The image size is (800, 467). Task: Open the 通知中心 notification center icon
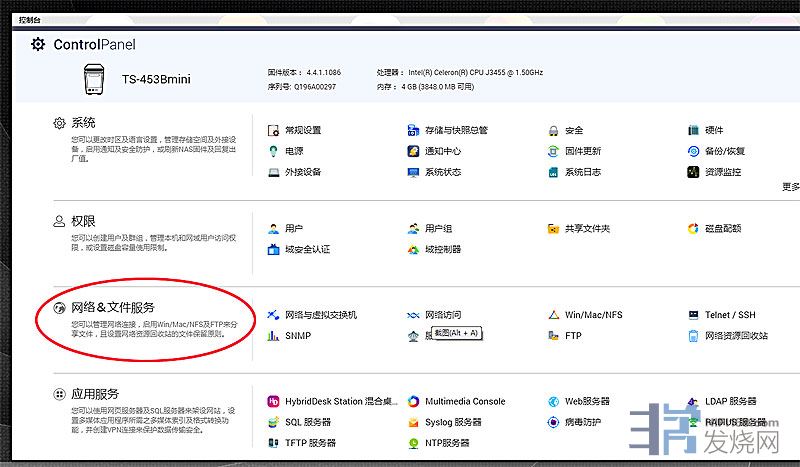point(413,152)
